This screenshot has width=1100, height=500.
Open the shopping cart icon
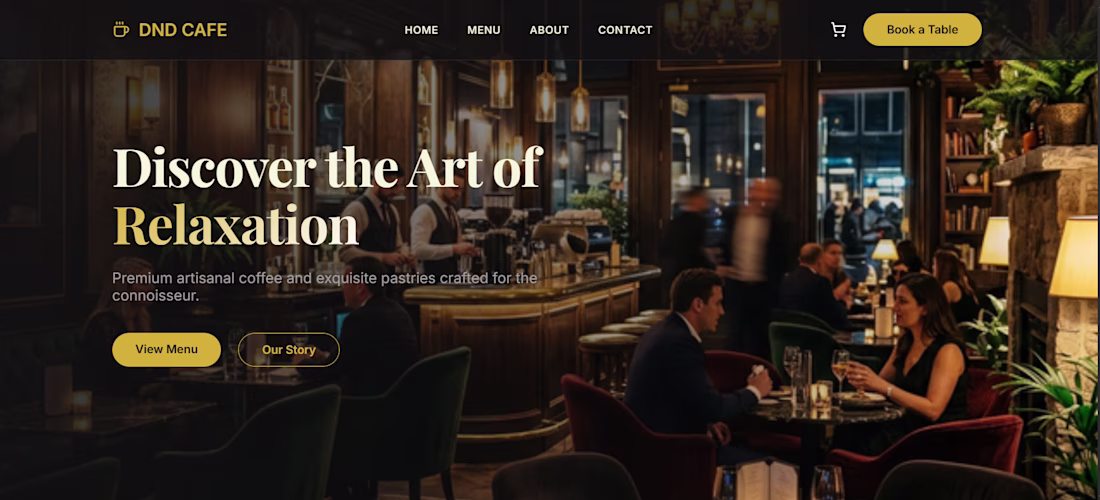coord(838,29)
